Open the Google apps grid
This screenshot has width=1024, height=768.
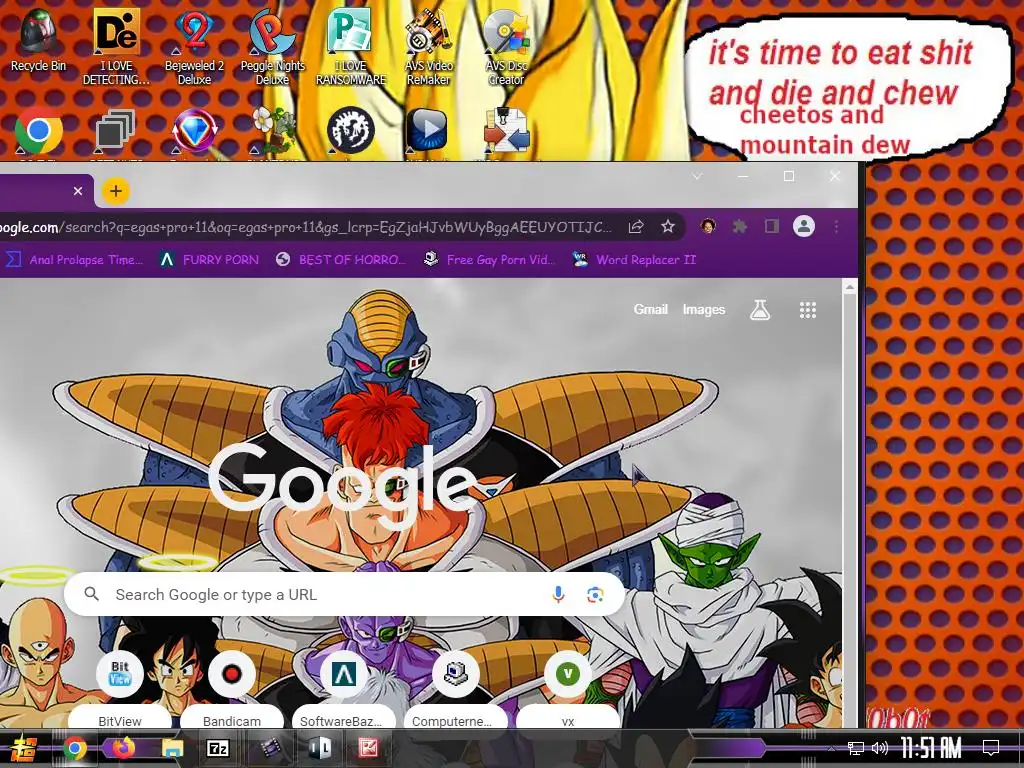[x=808, y=310]
